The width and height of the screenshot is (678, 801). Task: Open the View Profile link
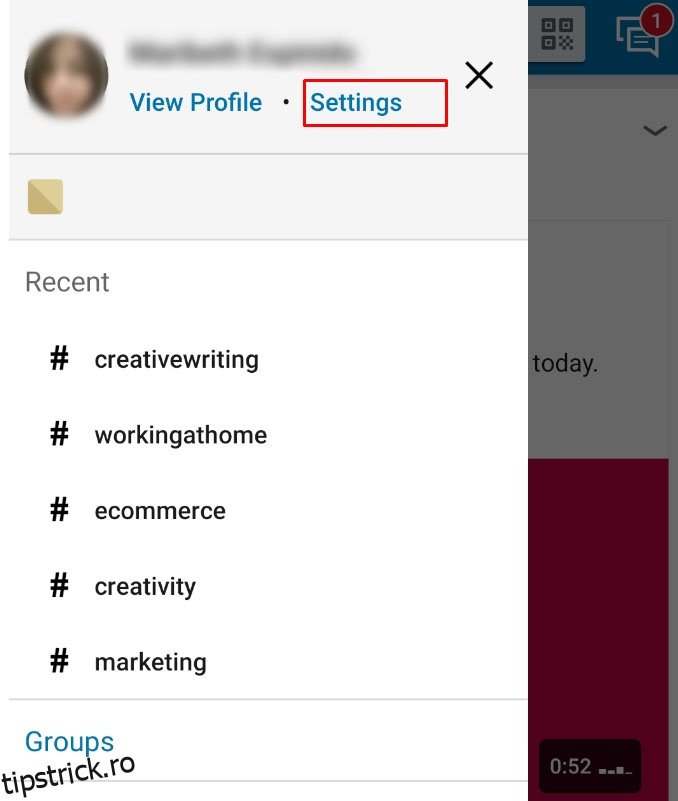(196, 102)
